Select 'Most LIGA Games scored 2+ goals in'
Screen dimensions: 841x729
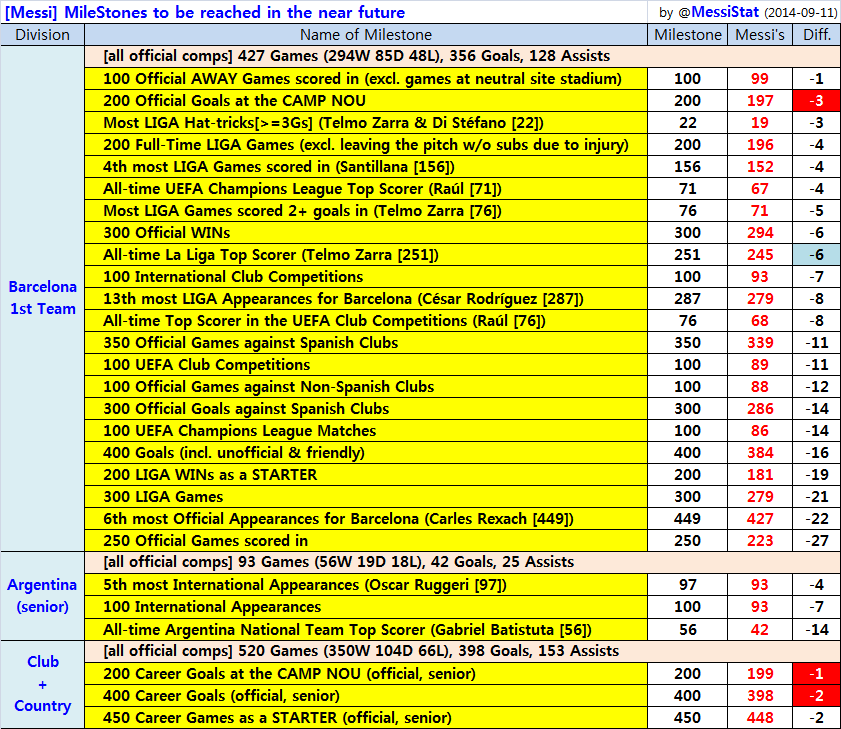[x=366, y=211]
